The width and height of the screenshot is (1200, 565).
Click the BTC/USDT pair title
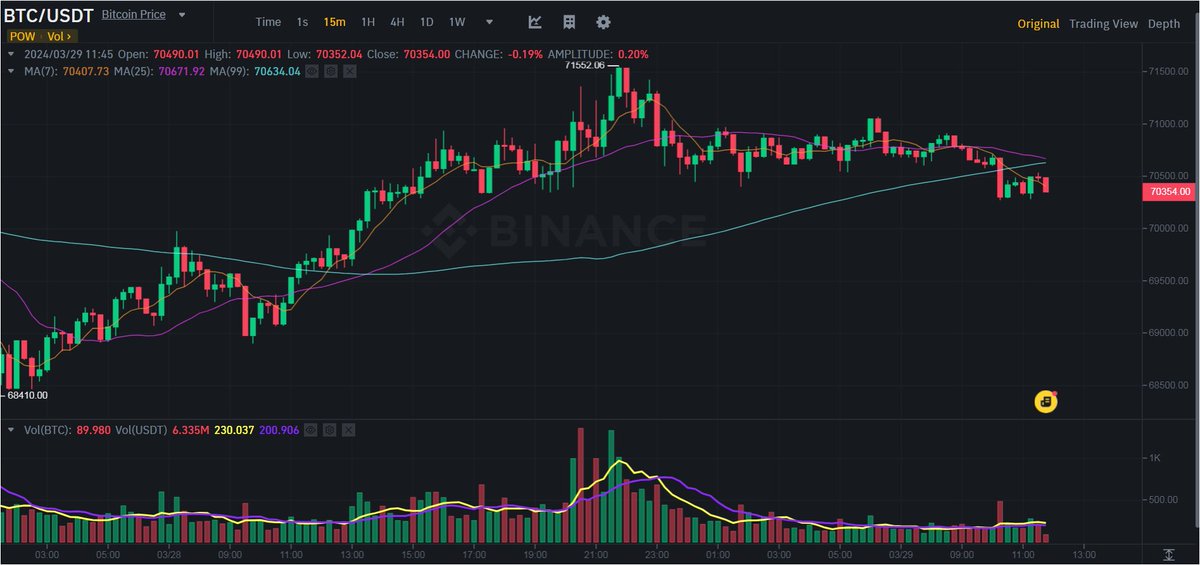click(49, 16)
